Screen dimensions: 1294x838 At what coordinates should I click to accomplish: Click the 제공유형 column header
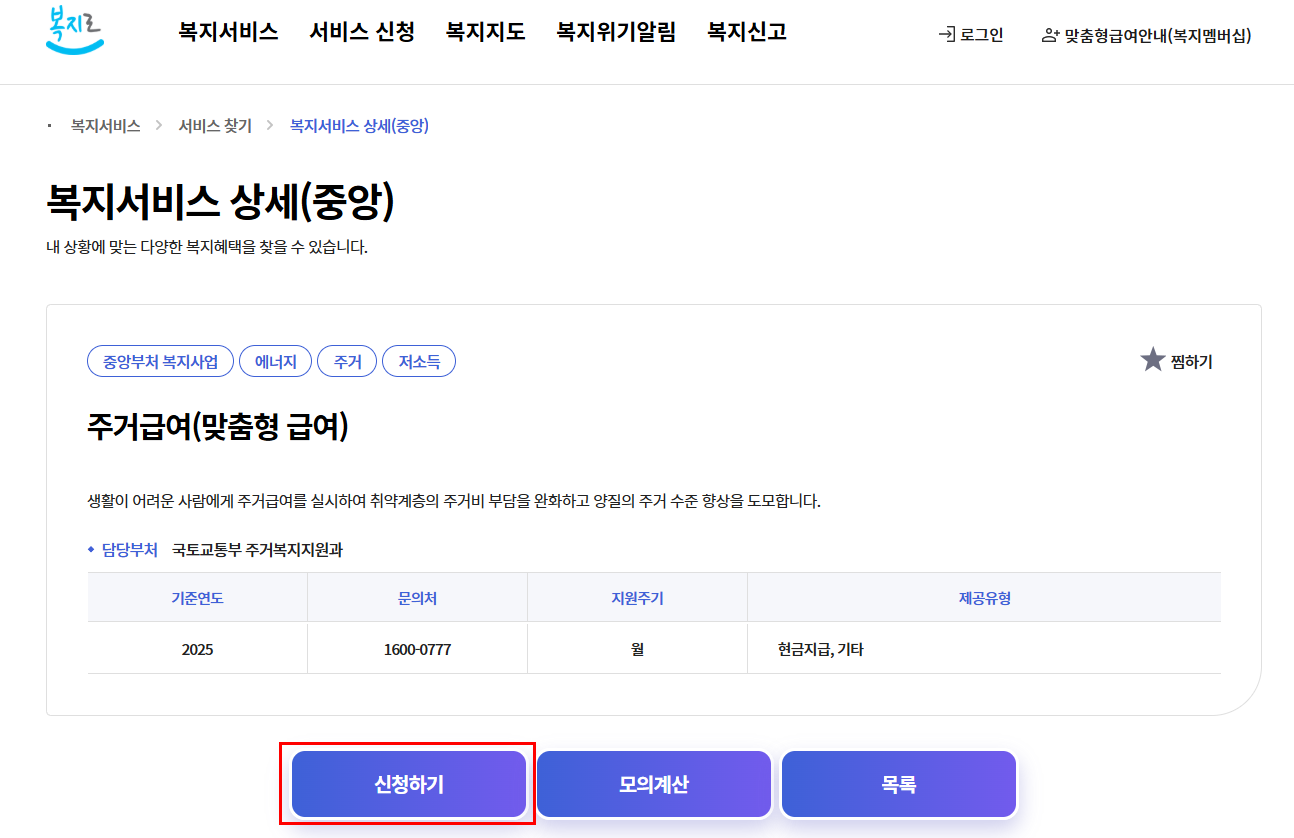985,598
